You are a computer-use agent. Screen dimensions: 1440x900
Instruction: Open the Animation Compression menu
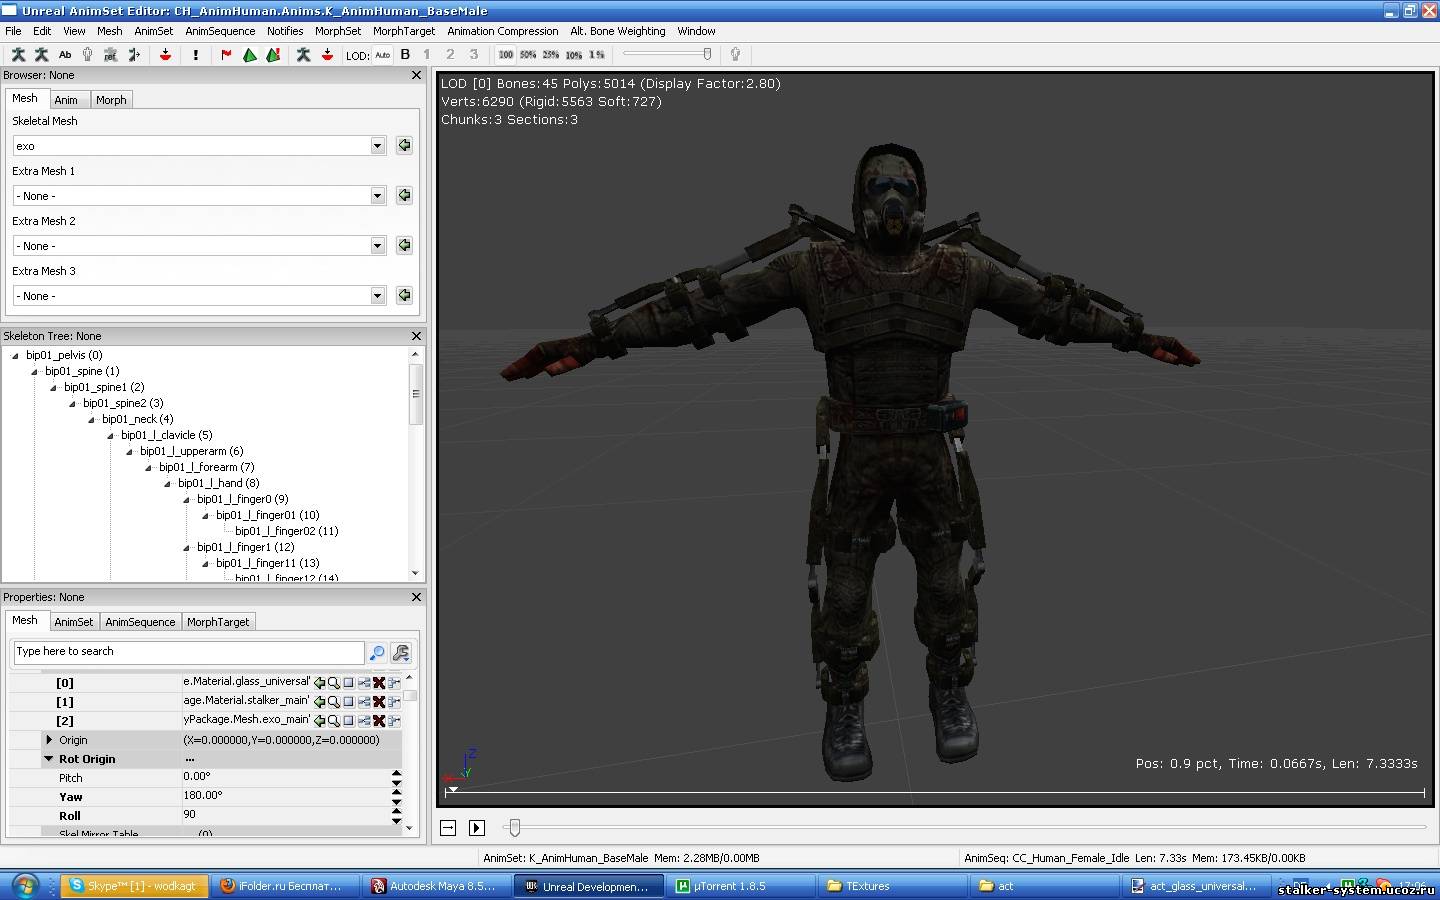coord(503,31)
